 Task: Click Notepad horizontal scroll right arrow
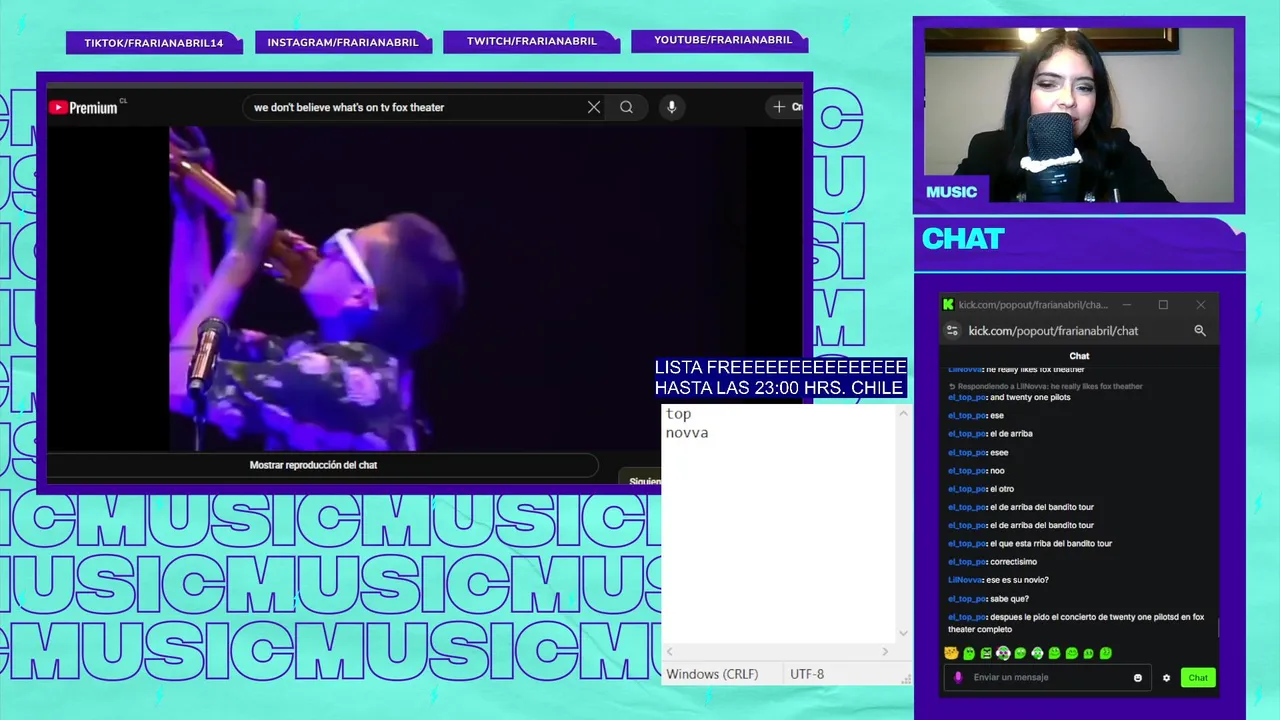[x=885, y=652]
